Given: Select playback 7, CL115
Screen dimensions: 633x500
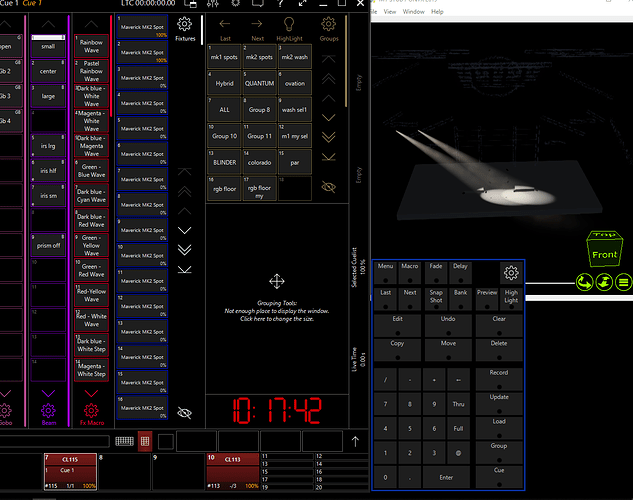Looking at the screenshot, I should point(70,471).
